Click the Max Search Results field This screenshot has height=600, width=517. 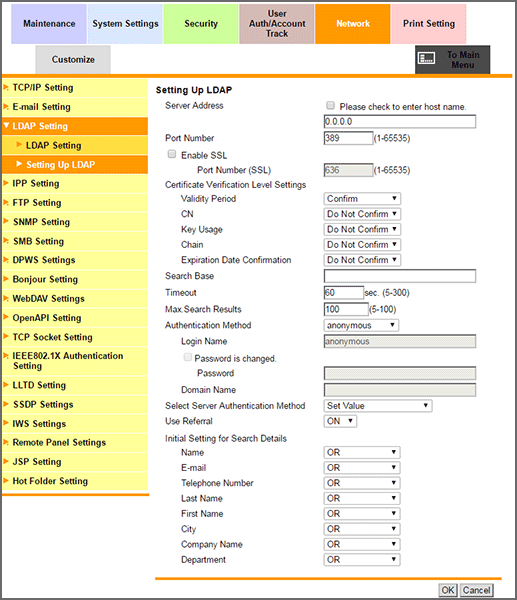pos(346,309)
